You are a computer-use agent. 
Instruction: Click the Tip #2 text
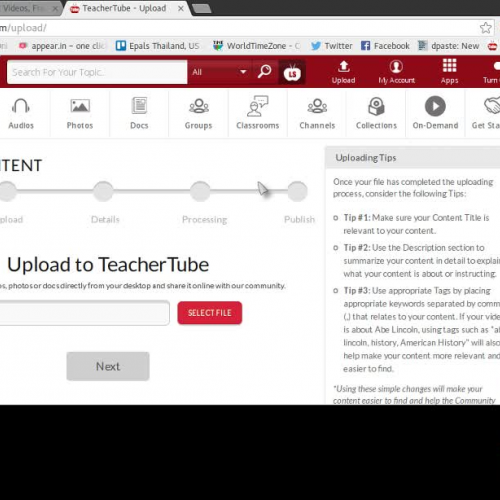pyautogui.click(x=422, y=261)
